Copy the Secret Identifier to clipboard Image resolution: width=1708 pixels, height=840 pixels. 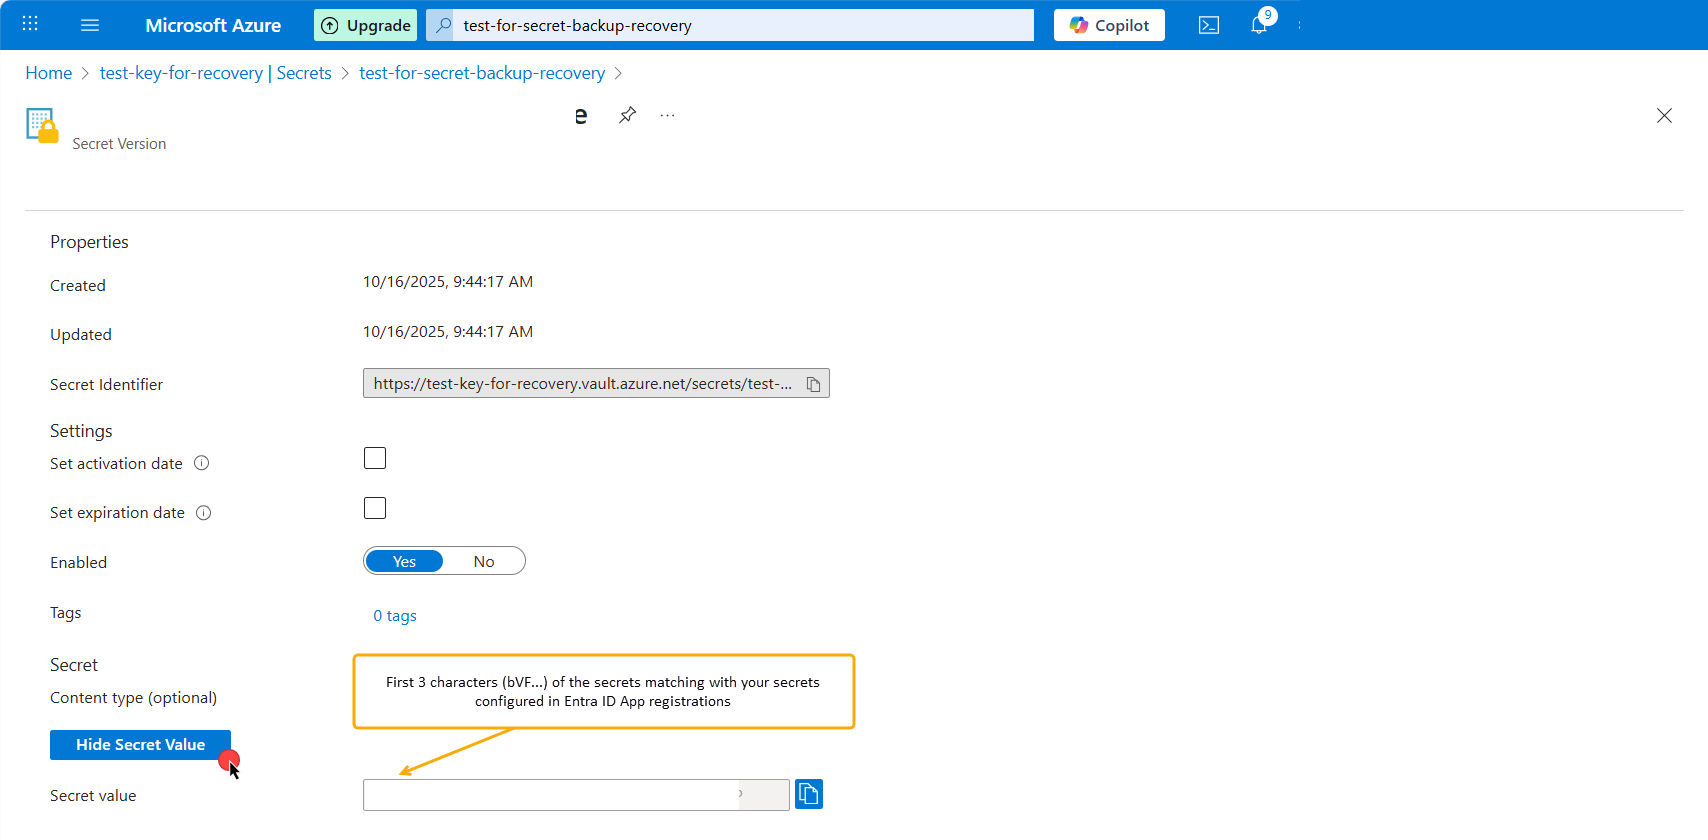[x=814, y=384]
